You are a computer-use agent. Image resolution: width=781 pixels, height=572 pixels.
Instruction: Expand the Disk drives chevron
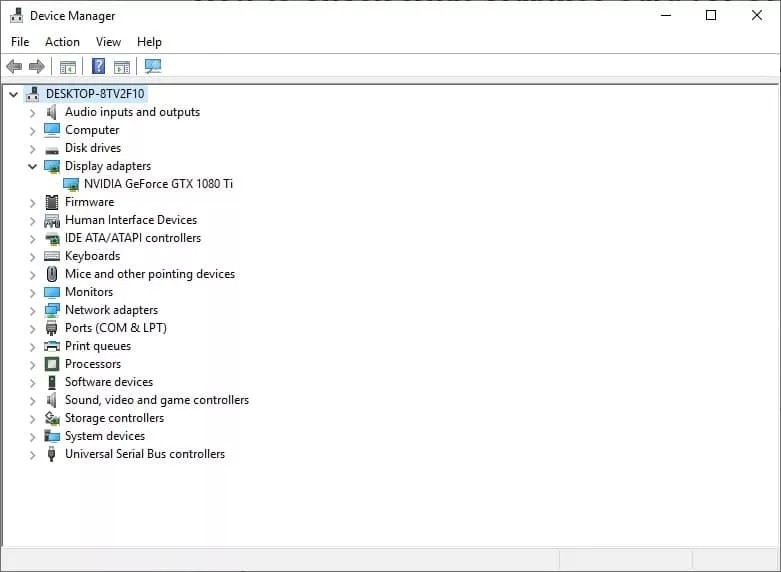pyautogui.click(x=32, y=149)
